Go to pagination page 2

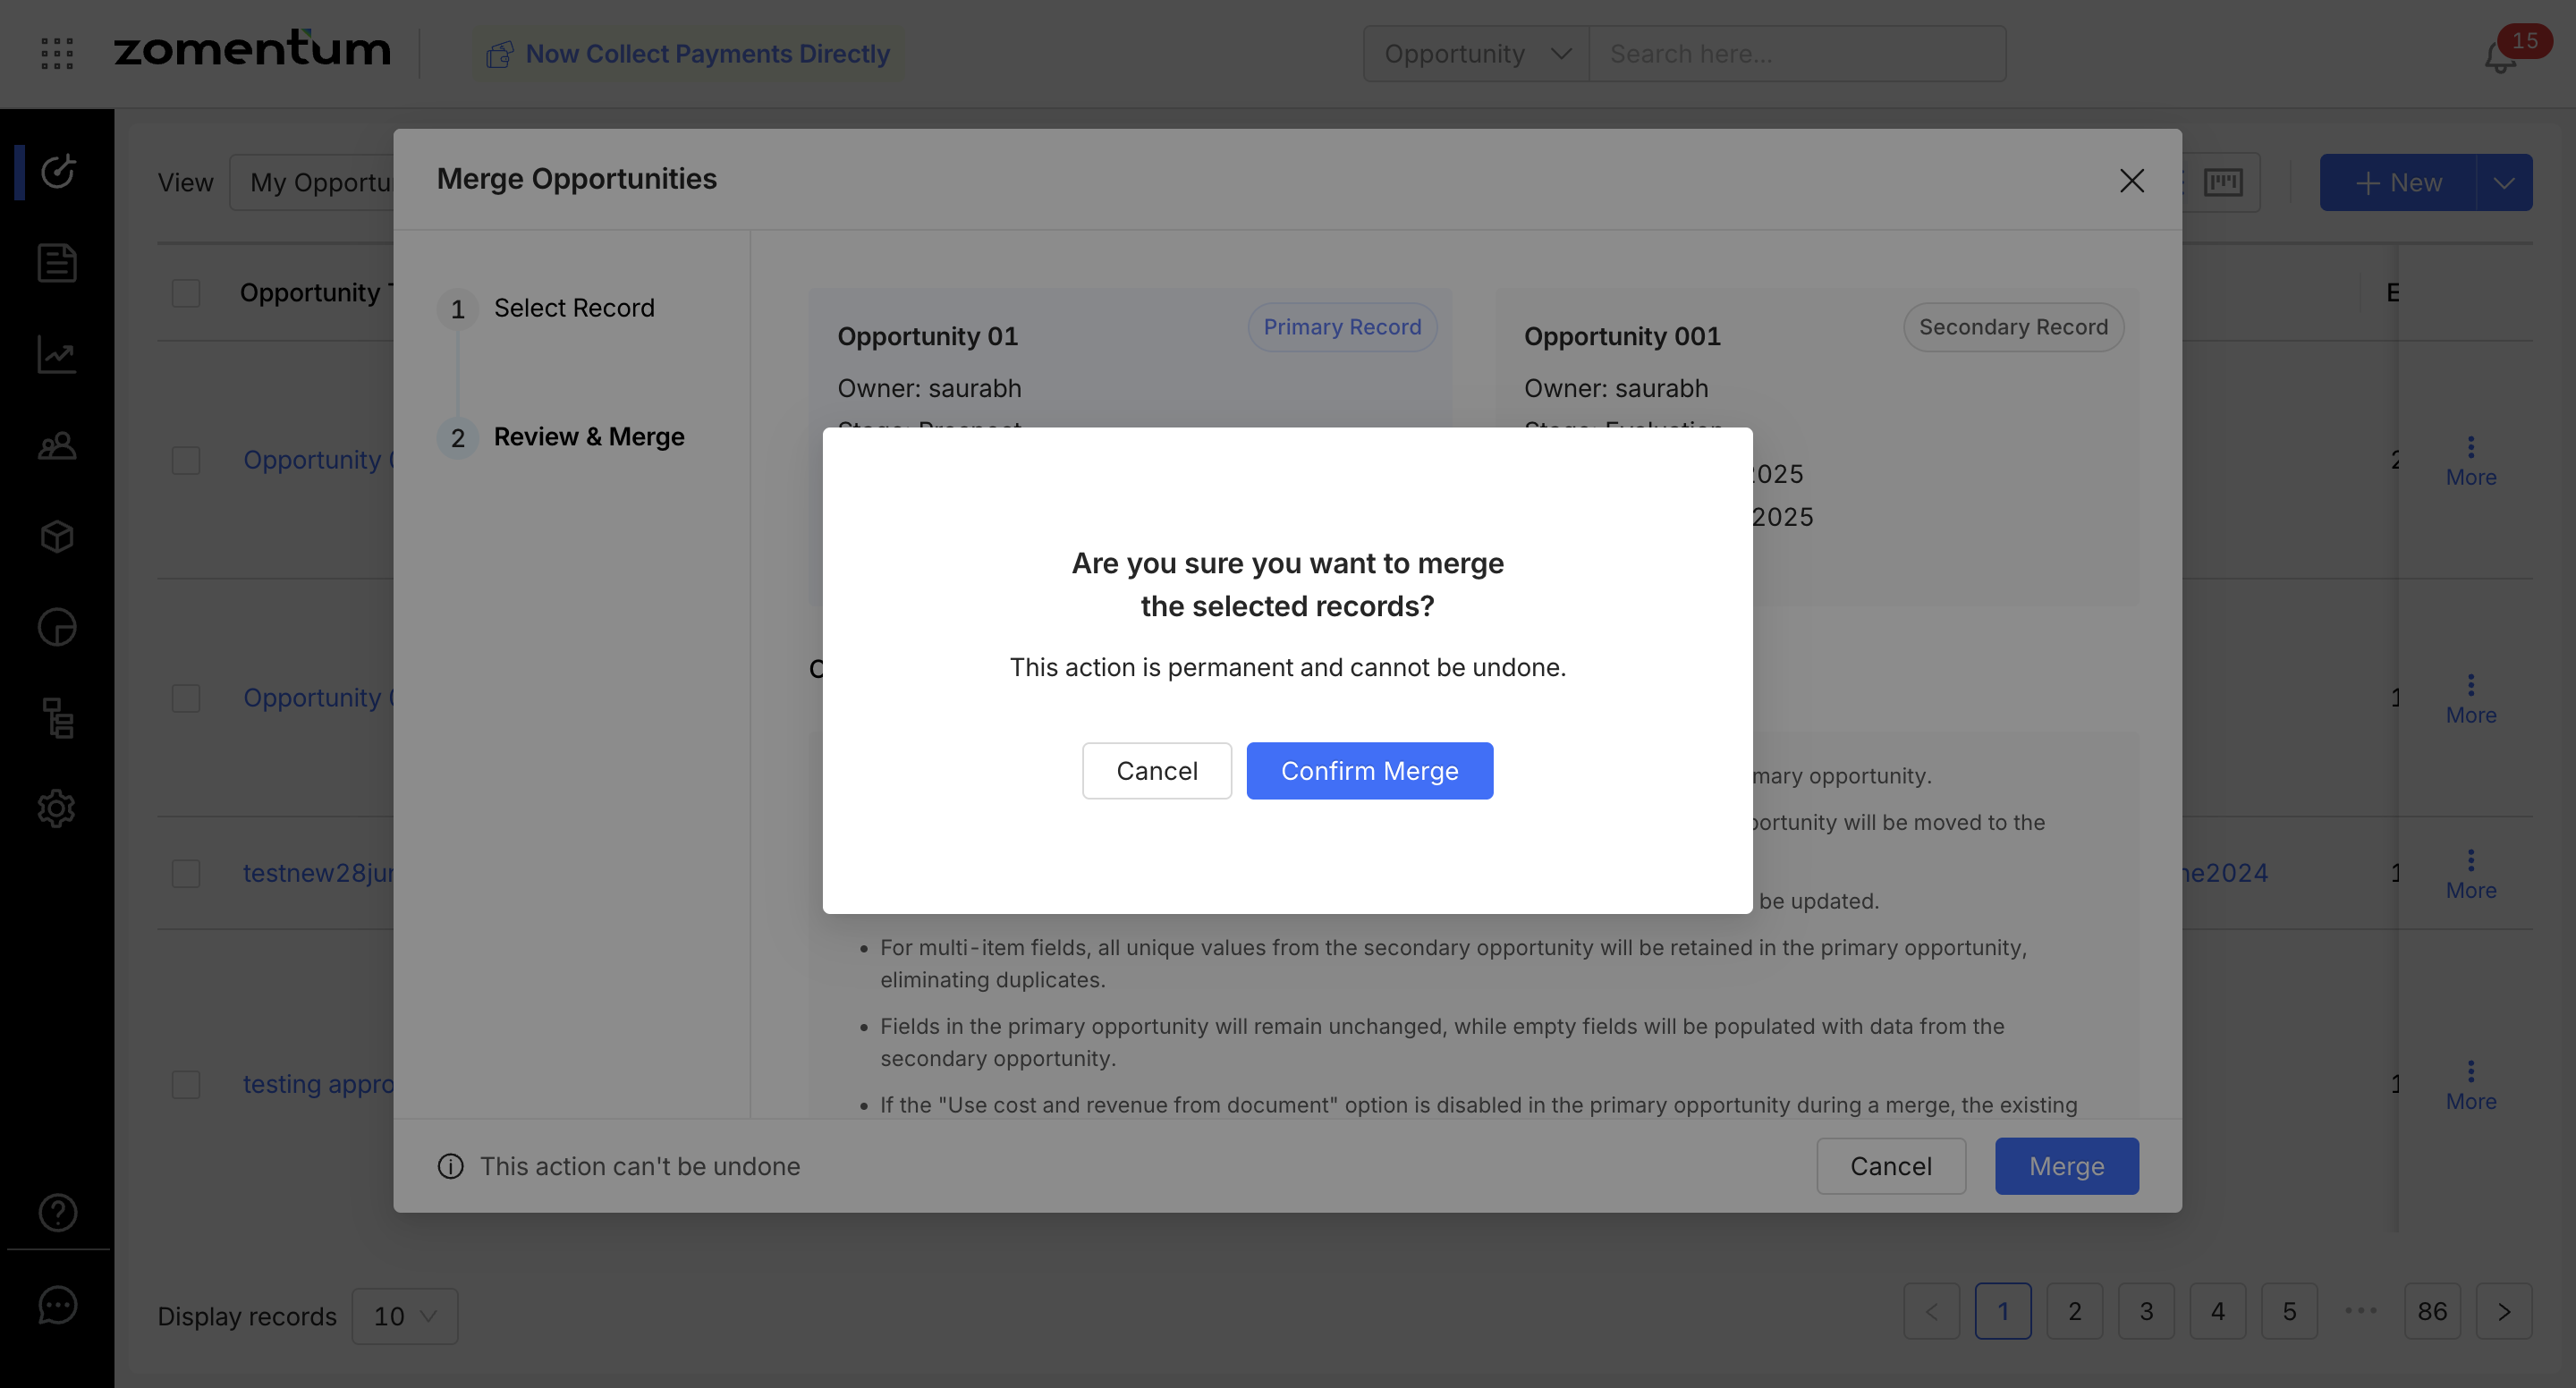click(2075, 1311)
